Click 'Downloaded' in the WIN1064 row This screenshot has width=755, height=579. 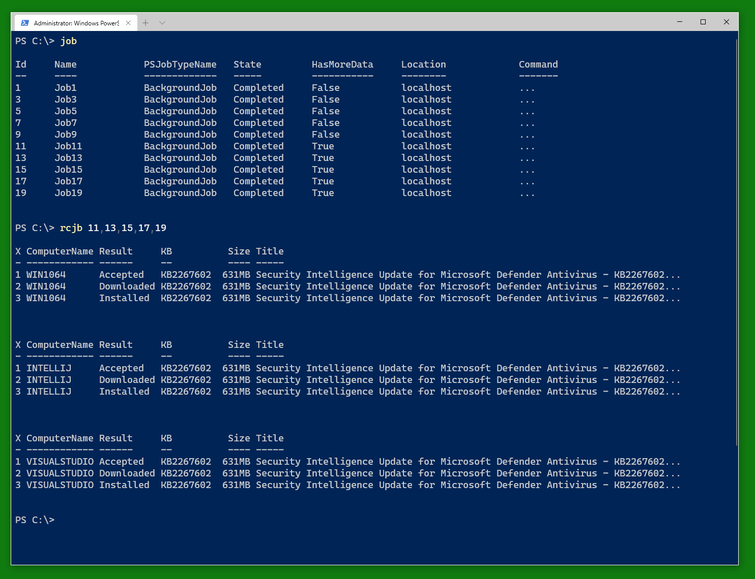tap(127, 286)
